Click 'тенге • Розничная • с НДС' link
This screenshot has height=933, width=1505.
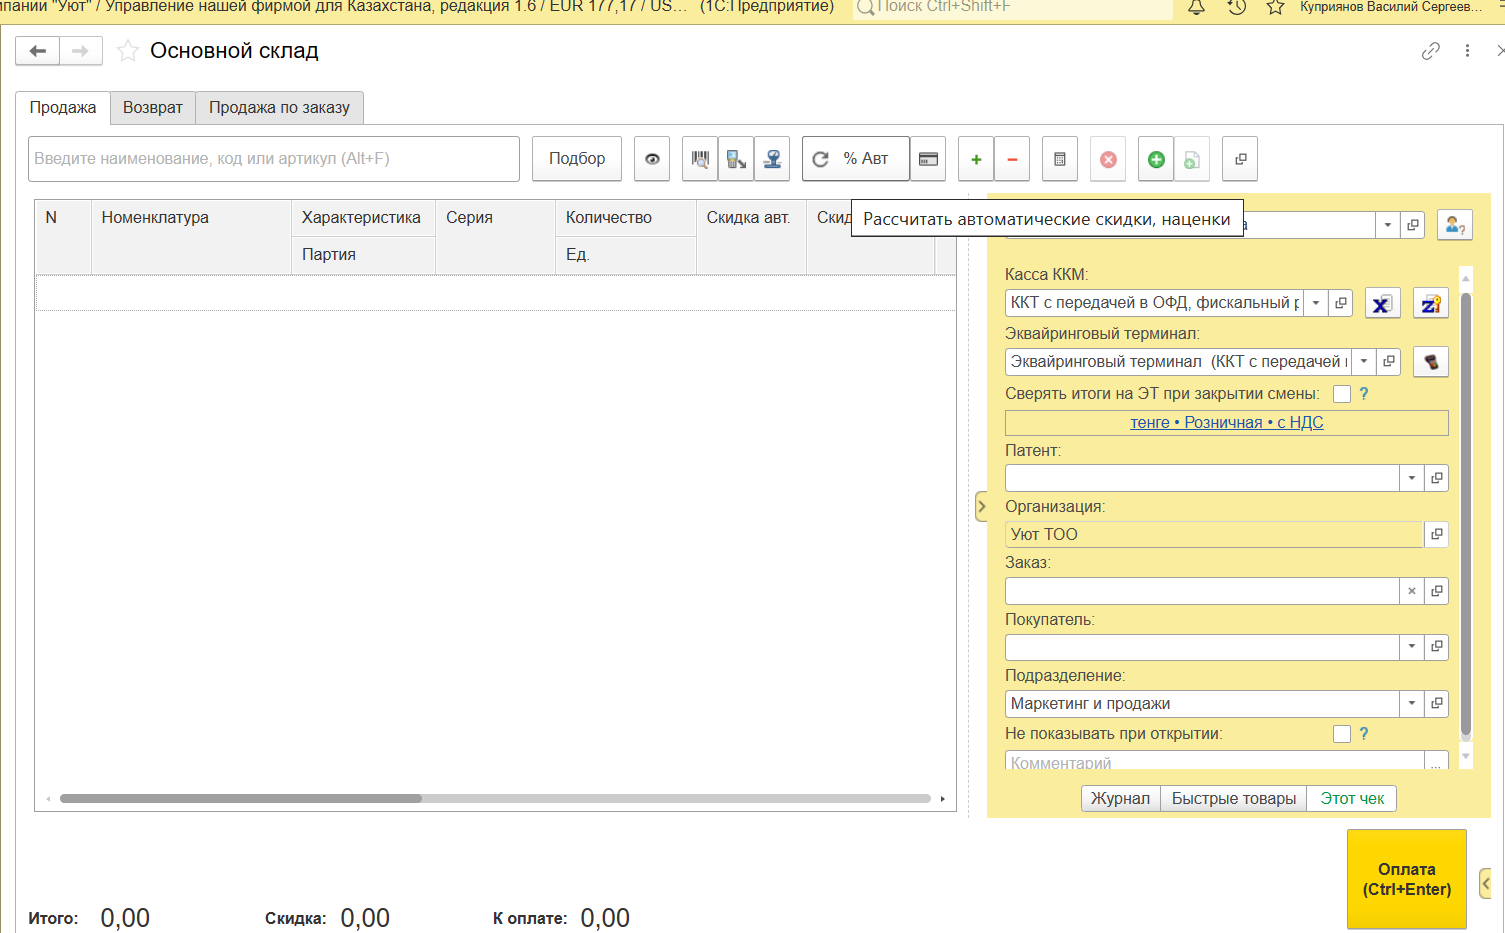1226,423
